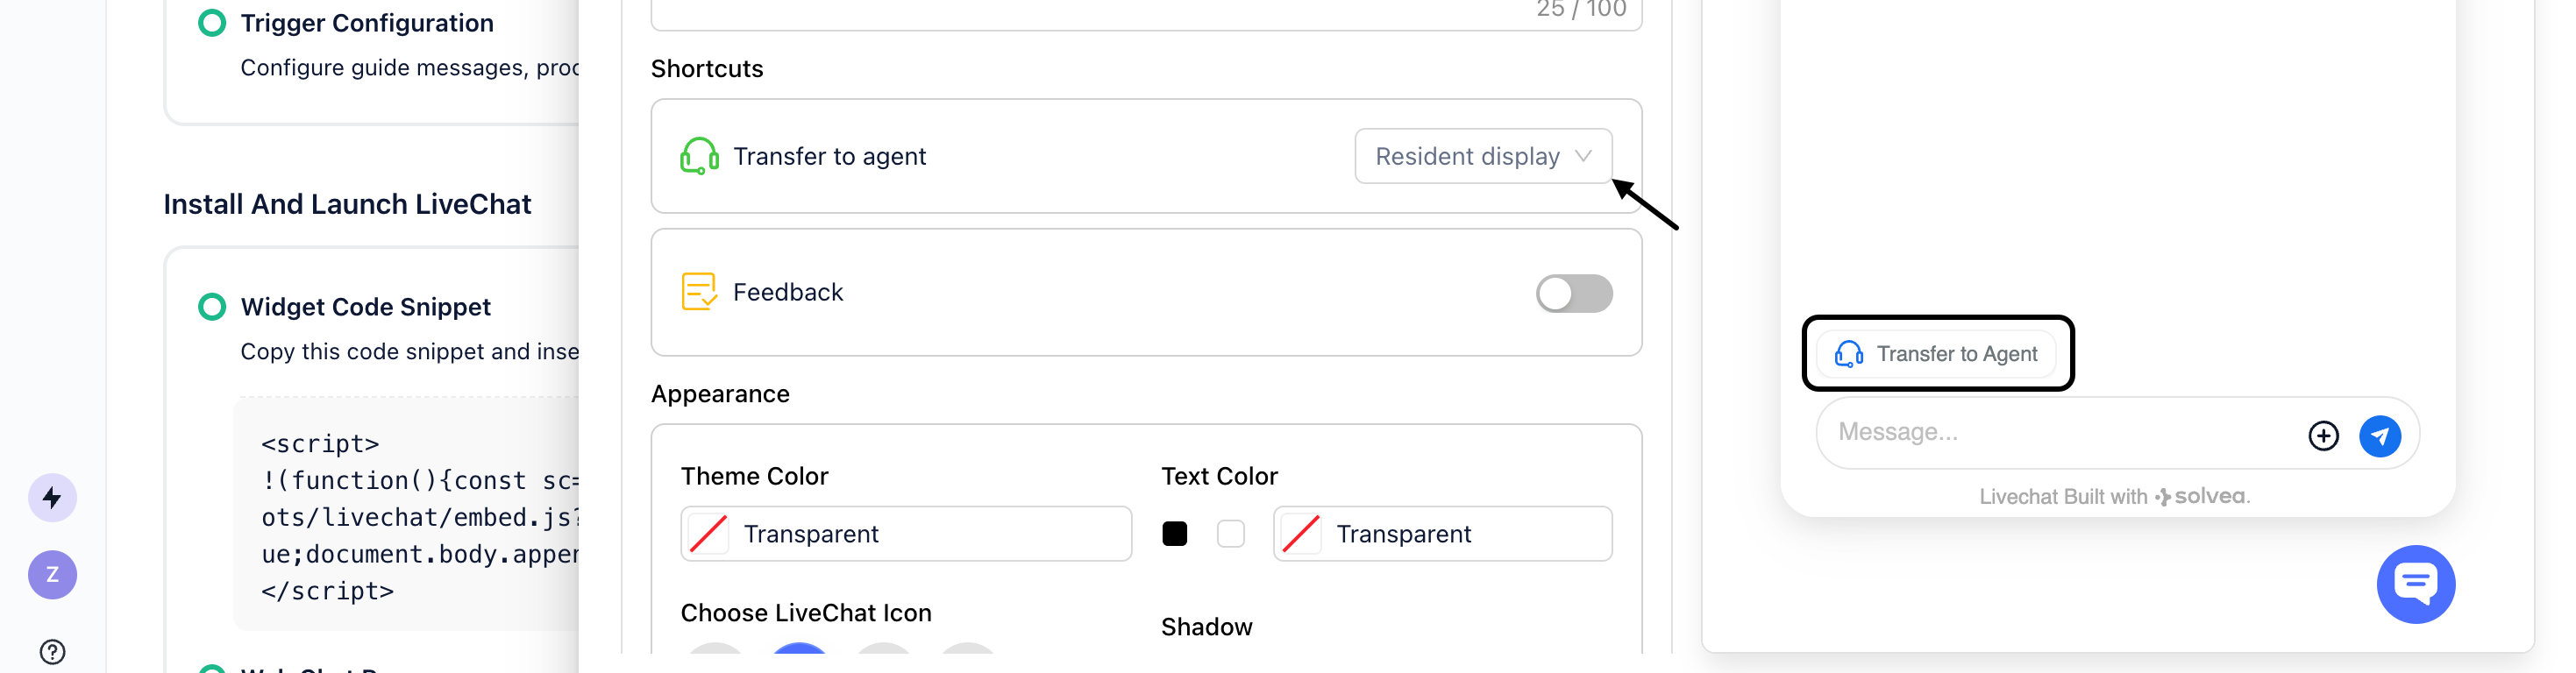This screenshot has width=2576, height=673.
Task: Open the Z user avatar
Action: pos(52,574)
